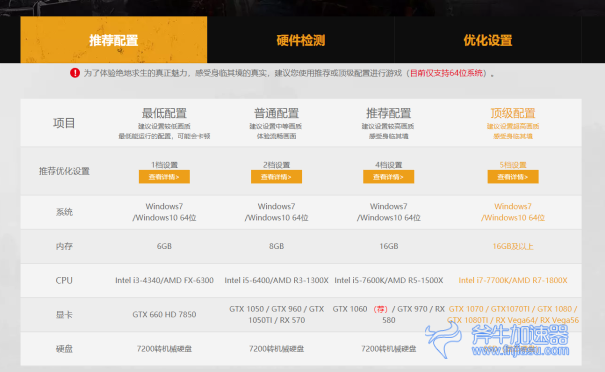Click the 硬盘 row label
This screenshot has height=372, width=605.
click(64, 349)
